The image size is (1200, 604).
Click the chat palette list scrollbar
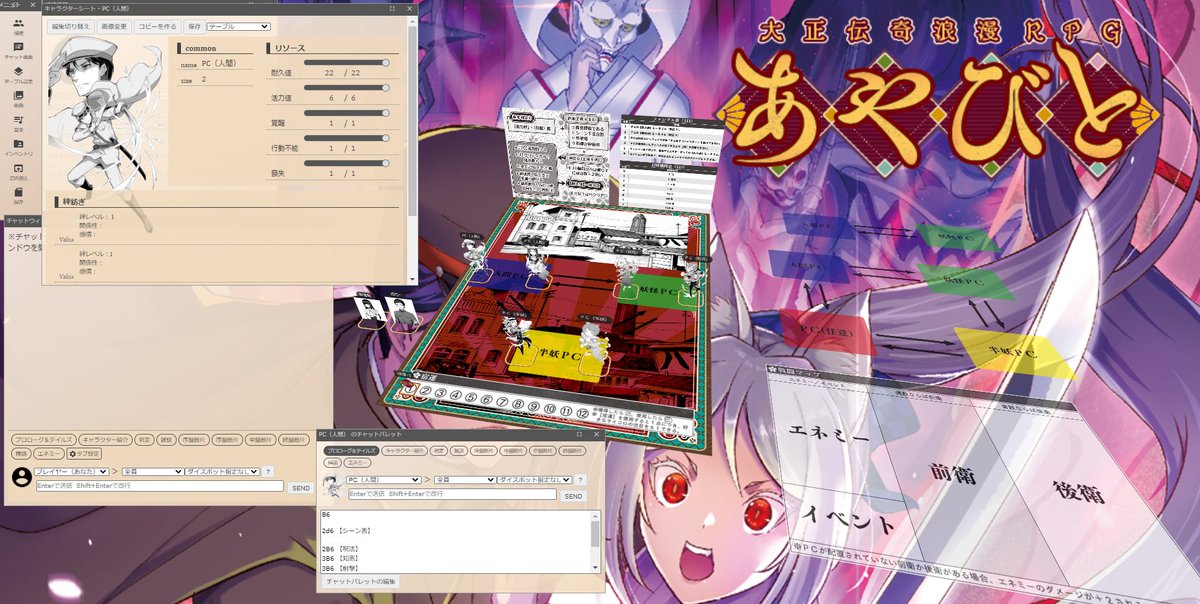pyautogui.click(x=595, y=540)
